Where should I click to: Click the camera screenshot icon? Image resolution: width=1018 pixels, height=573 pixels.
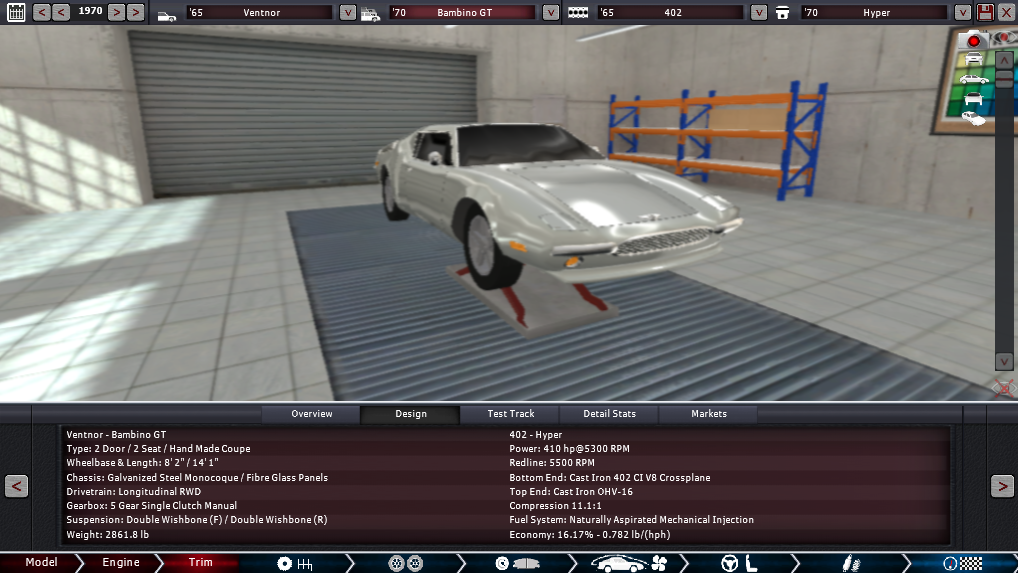pyautogui.click(x=973, y=41)
